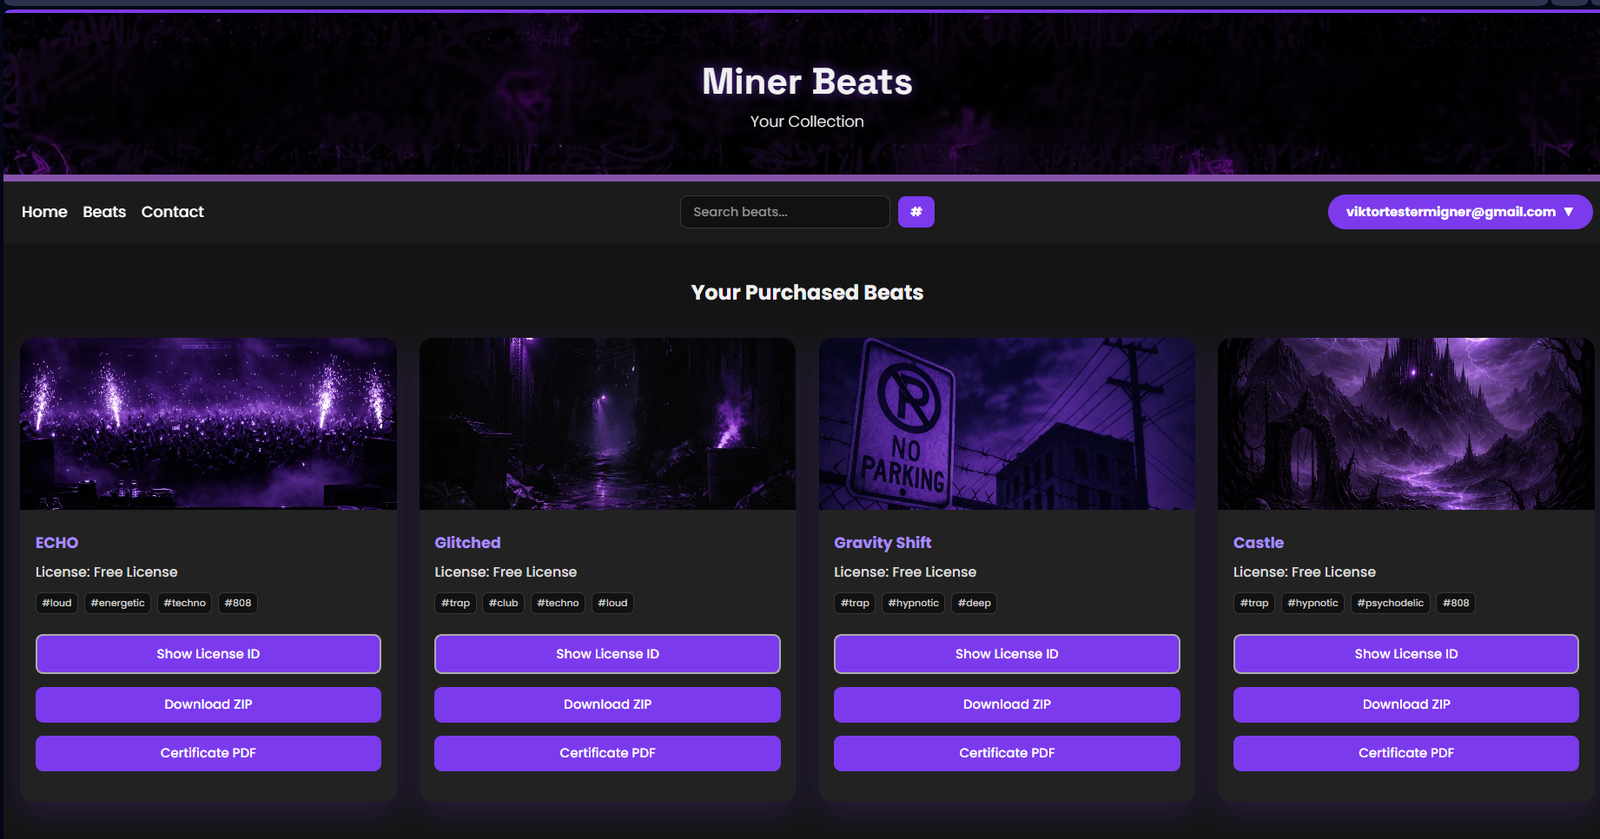Select the #club tag on Glitched
1600x839 pixels.
click(503, 603)
